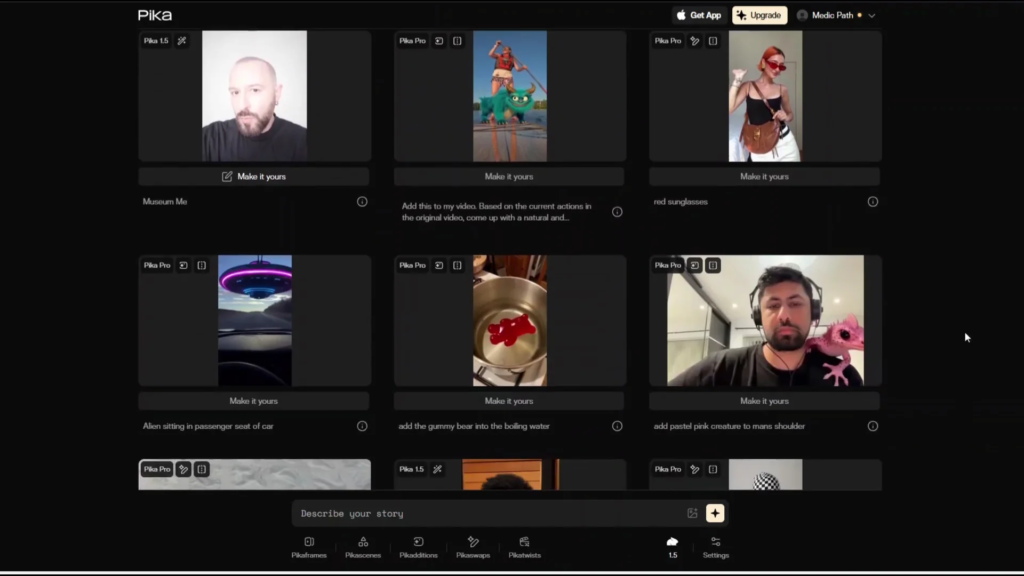The image size is (1024, 576).
Task: Click Make it yours under the UFO video
Action: [x=254, y=401]
